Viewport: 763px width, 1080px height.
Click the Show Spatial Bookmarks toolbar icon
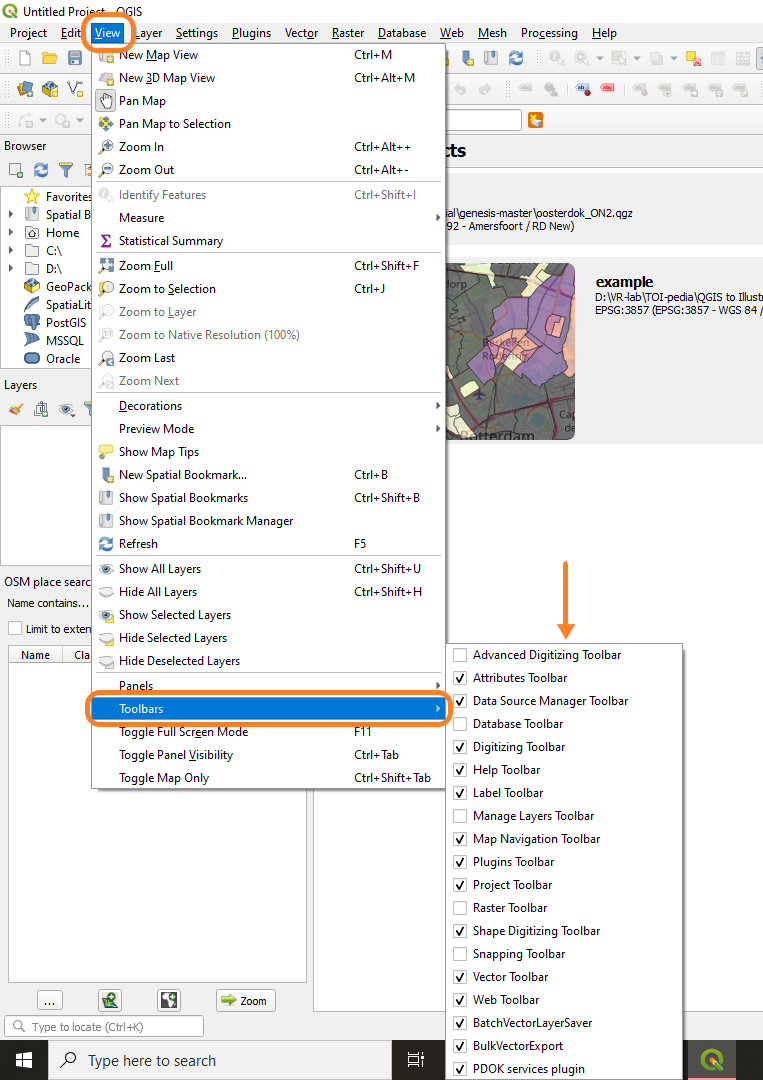point(491,58)
